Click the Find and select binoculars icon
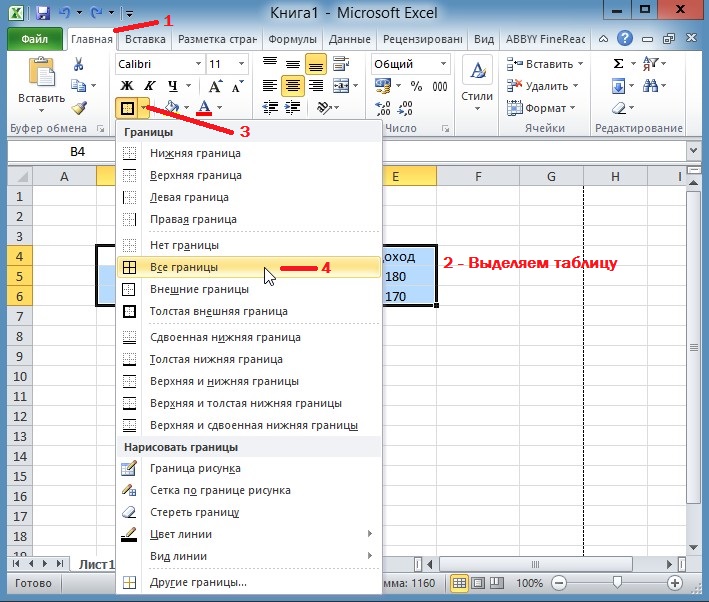709x602 pixels. 650,85
